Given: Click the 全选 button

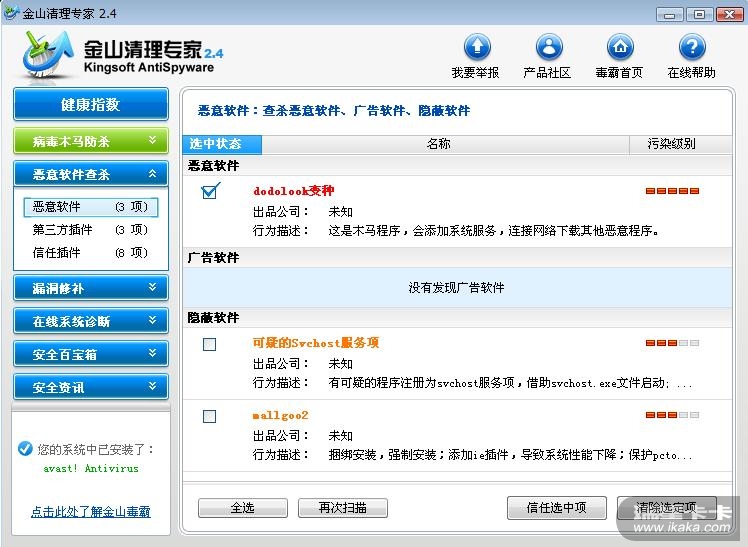Looking at the screenshot, I should pyautogui.click(x=243, y=508).
